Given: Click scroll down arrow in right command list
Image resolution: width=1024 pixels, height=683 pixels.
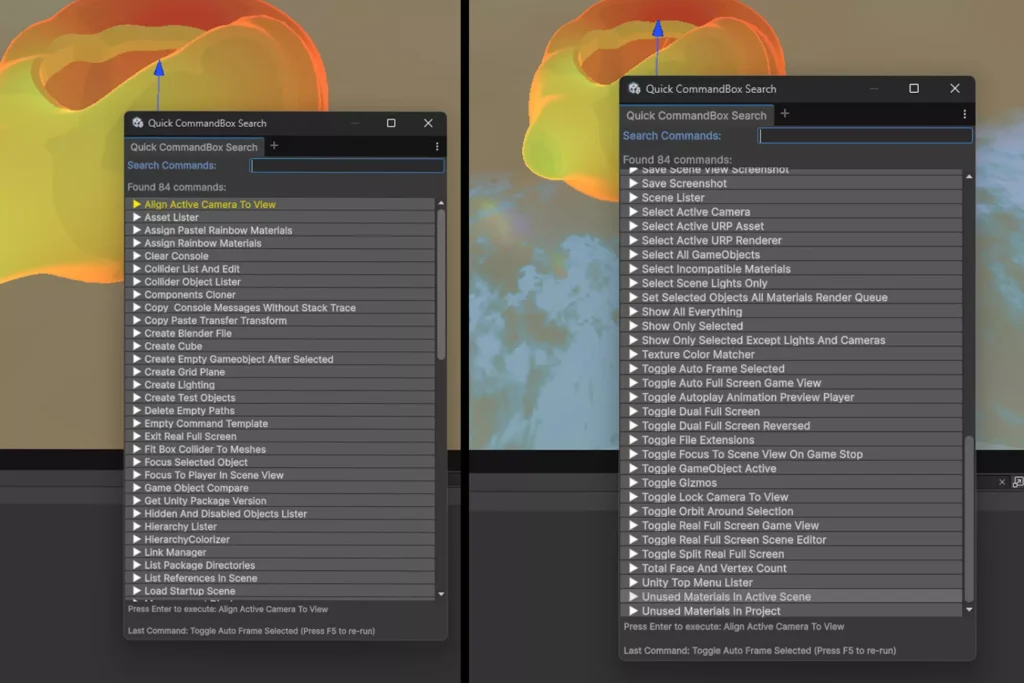Looking at the screenshot, I should [x=969, y=609].
